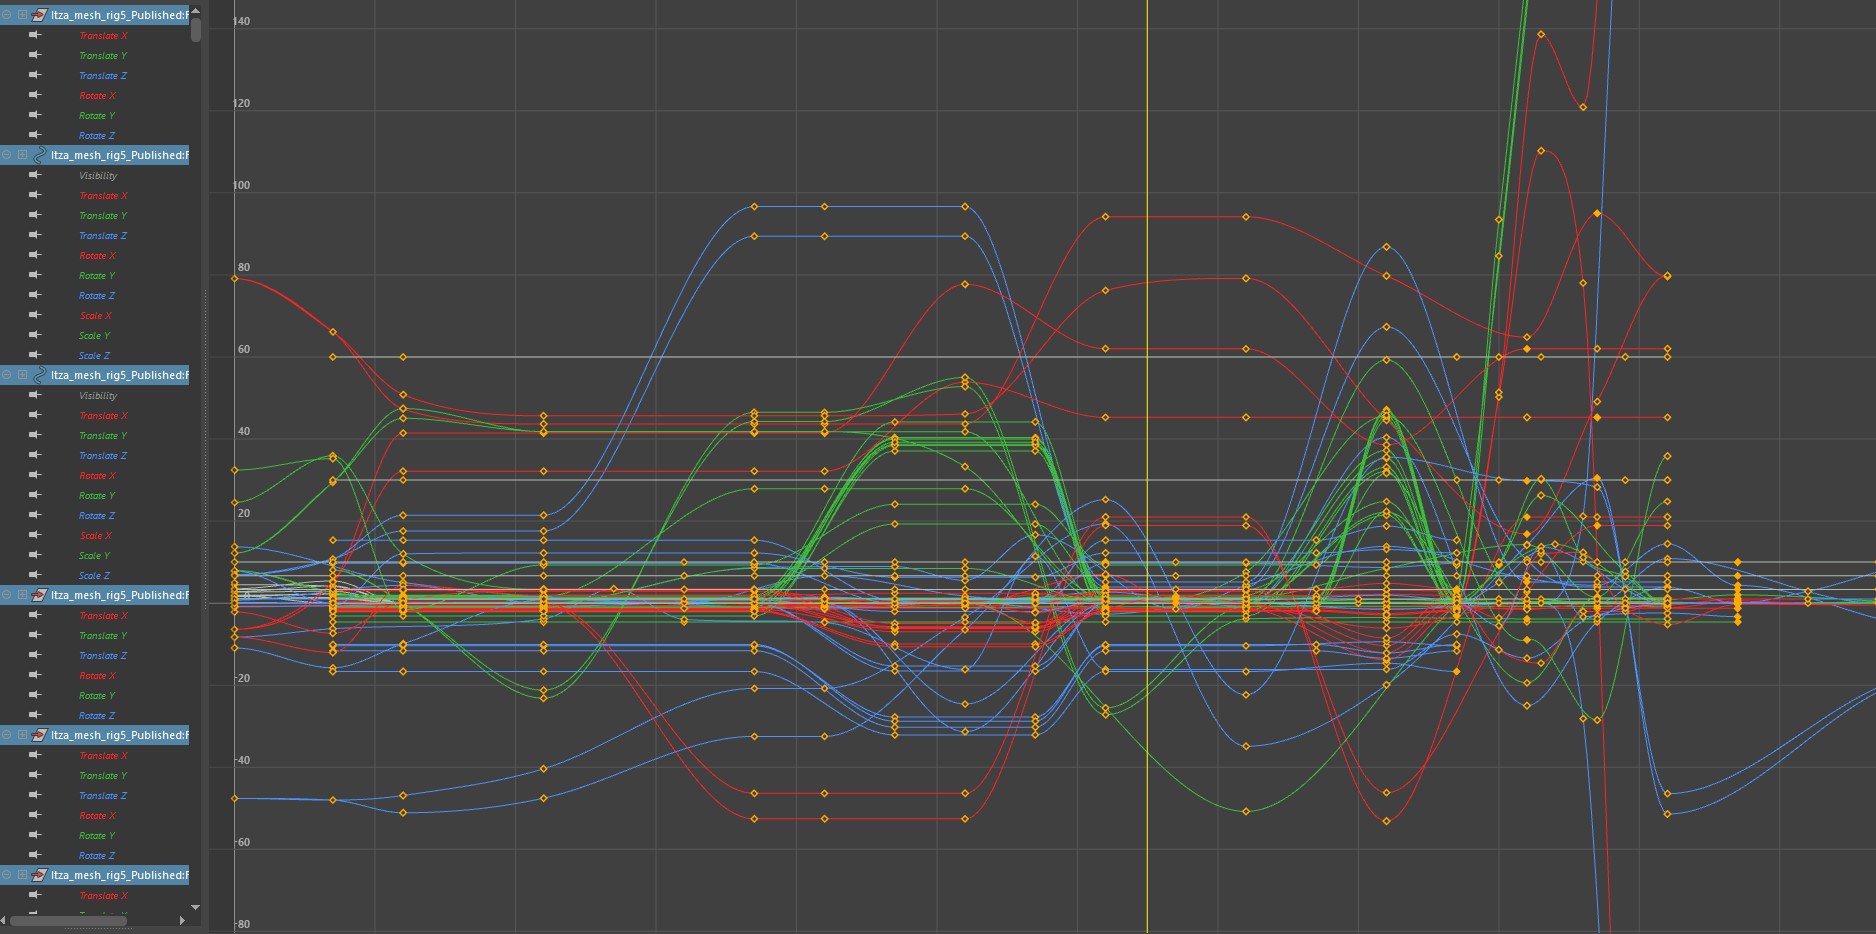The image size is (1876, 934).
Task: Toggle the plus box on the bottom-most node row
Action: coord(22,875)
